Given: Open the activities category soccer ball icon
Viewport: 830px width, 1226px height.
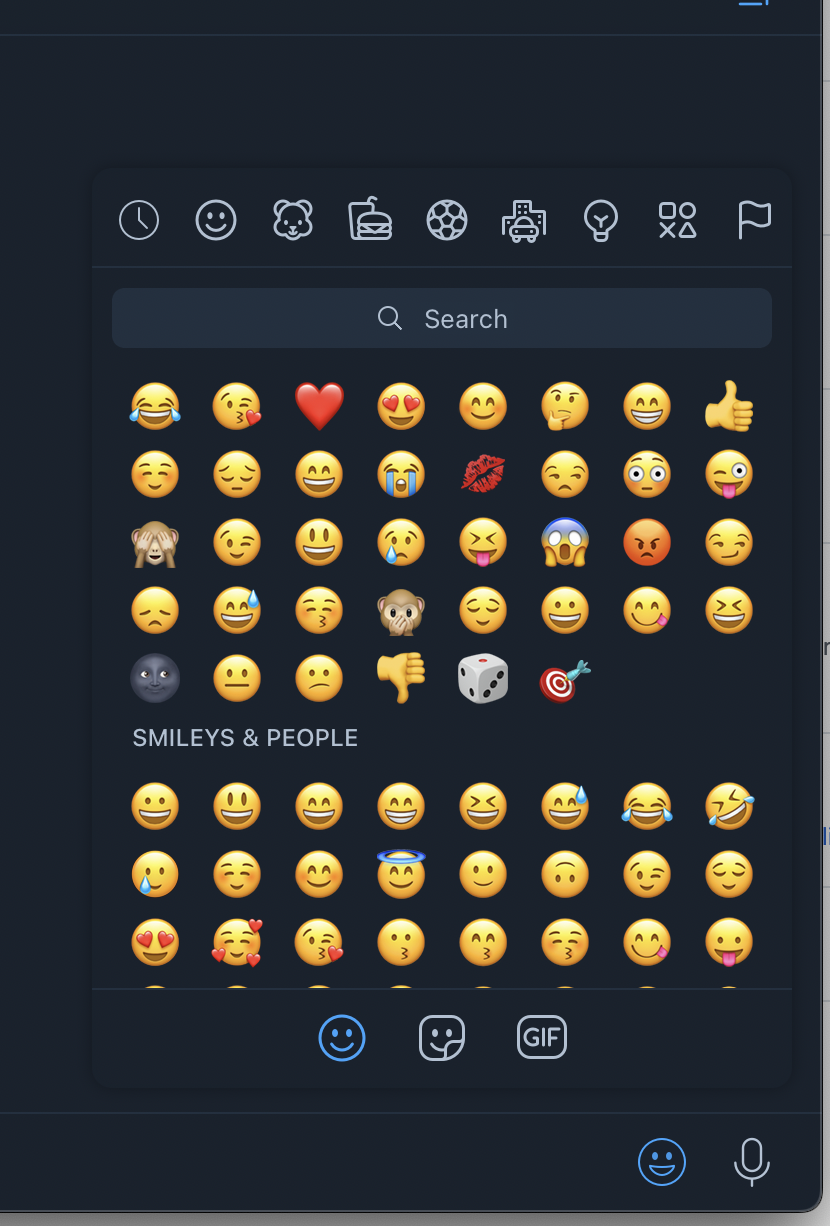Looking at the screenshot, I should tap(447, 220).
